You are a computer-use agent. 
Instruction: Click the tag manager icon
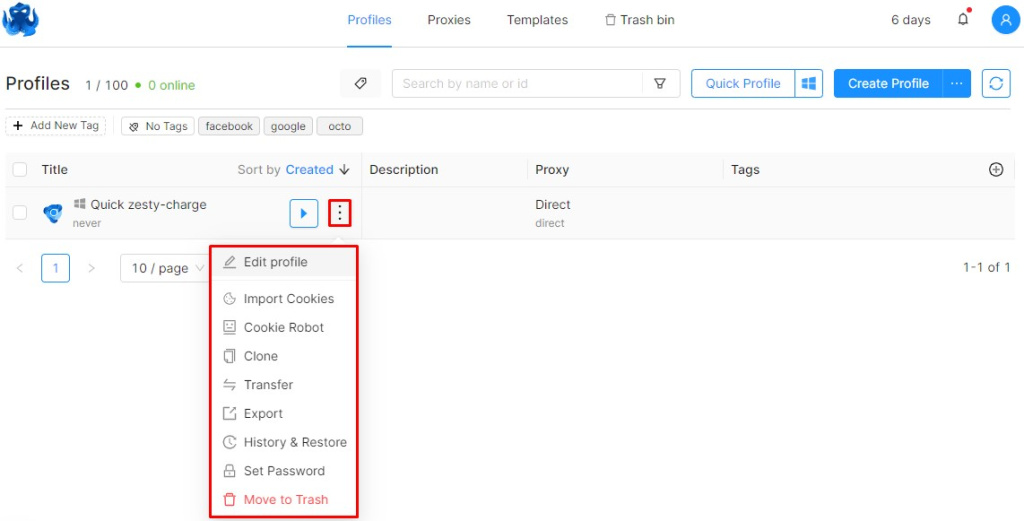[x=360, y=84]
